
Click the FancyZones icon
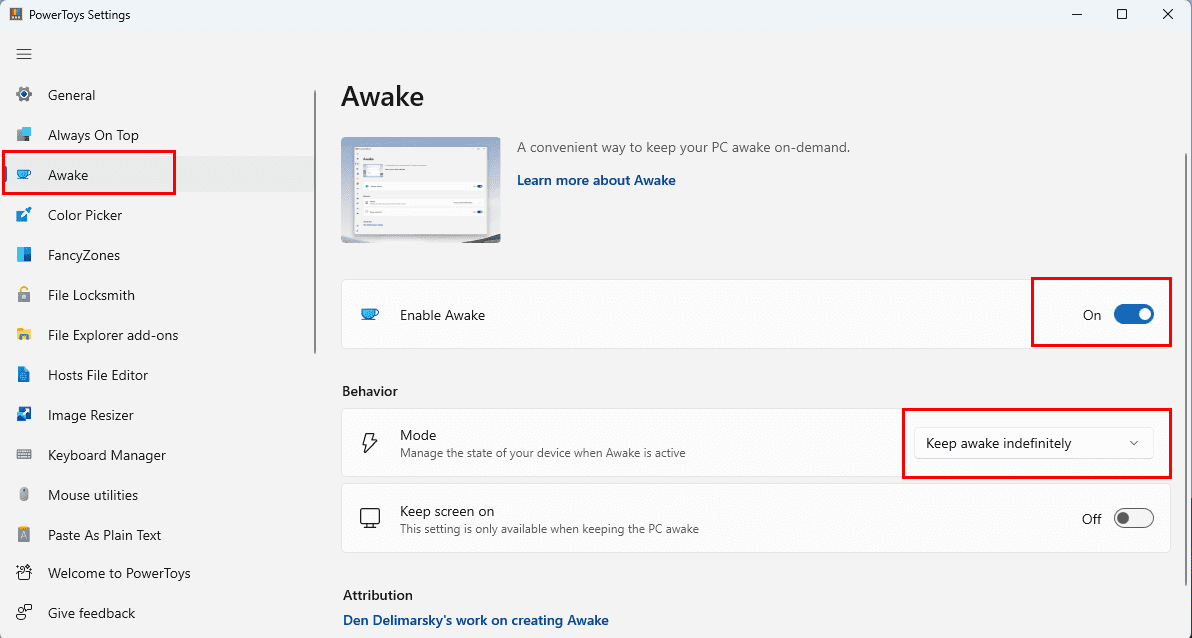[x=24, y=255]
